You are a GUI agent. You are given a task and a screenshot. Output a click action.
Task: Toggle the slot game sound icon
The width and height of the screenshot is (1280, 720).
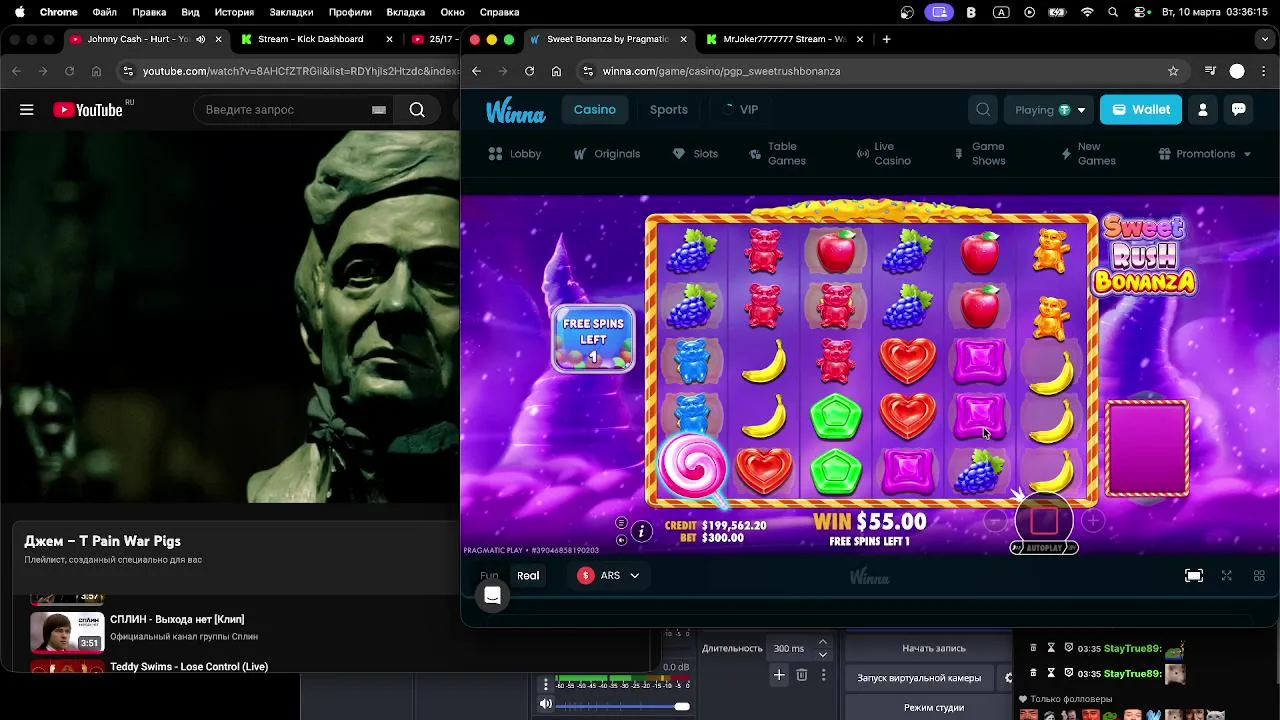[x=621, y=540]
